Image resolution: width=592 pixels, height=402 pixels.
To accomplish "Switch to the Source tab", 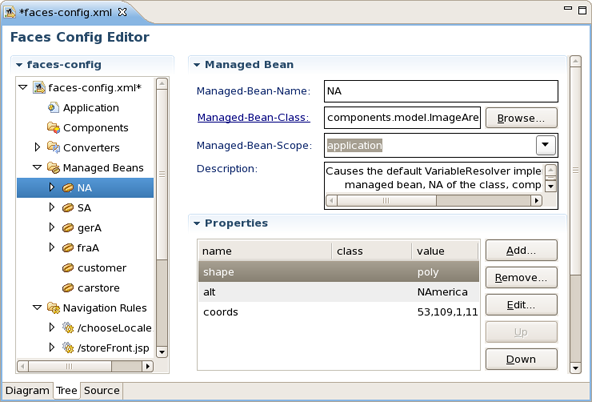I will (x=102, y=390).
